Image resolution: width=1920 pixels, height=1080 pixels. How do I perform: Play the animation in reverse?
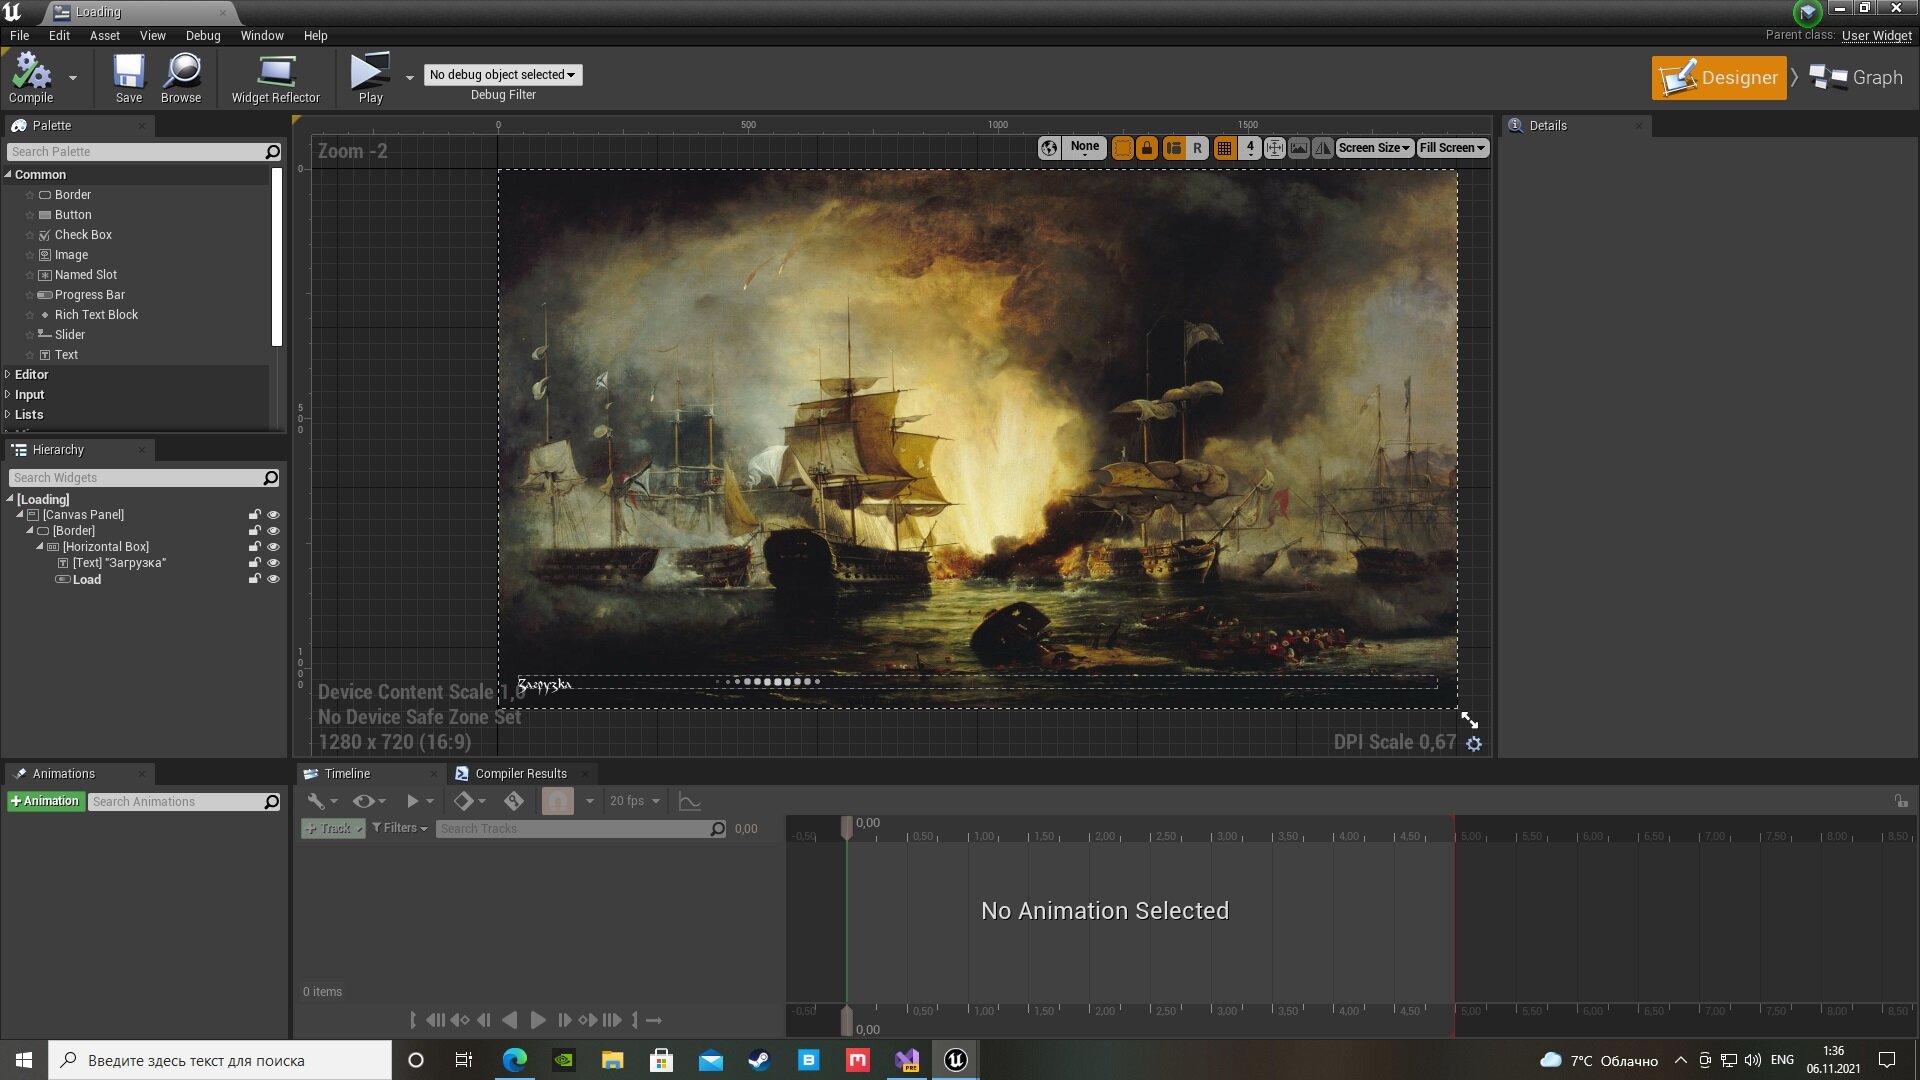[x=510, y=1020]
